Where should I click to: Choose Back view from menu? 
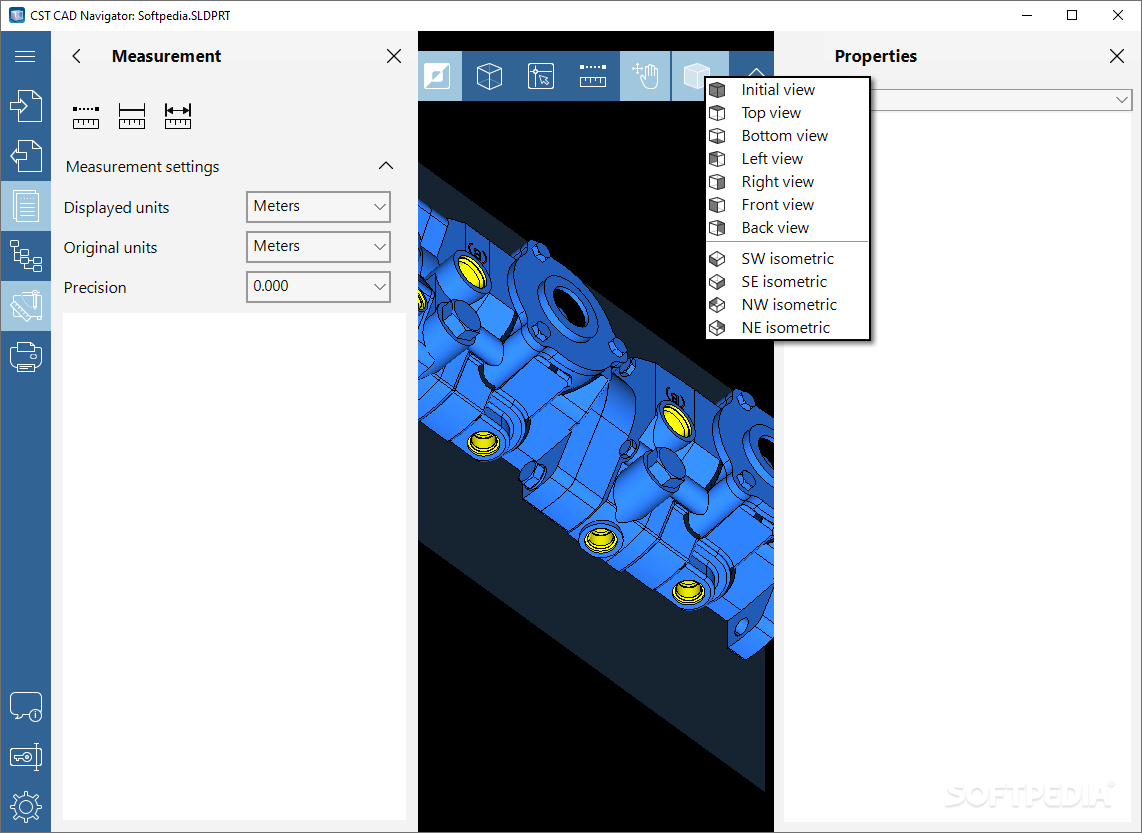[788, 228]
